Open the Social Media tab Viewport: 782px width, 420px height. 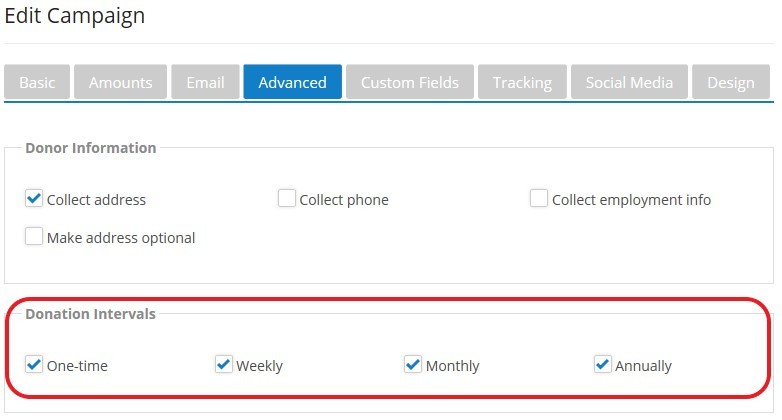[630, 82]
